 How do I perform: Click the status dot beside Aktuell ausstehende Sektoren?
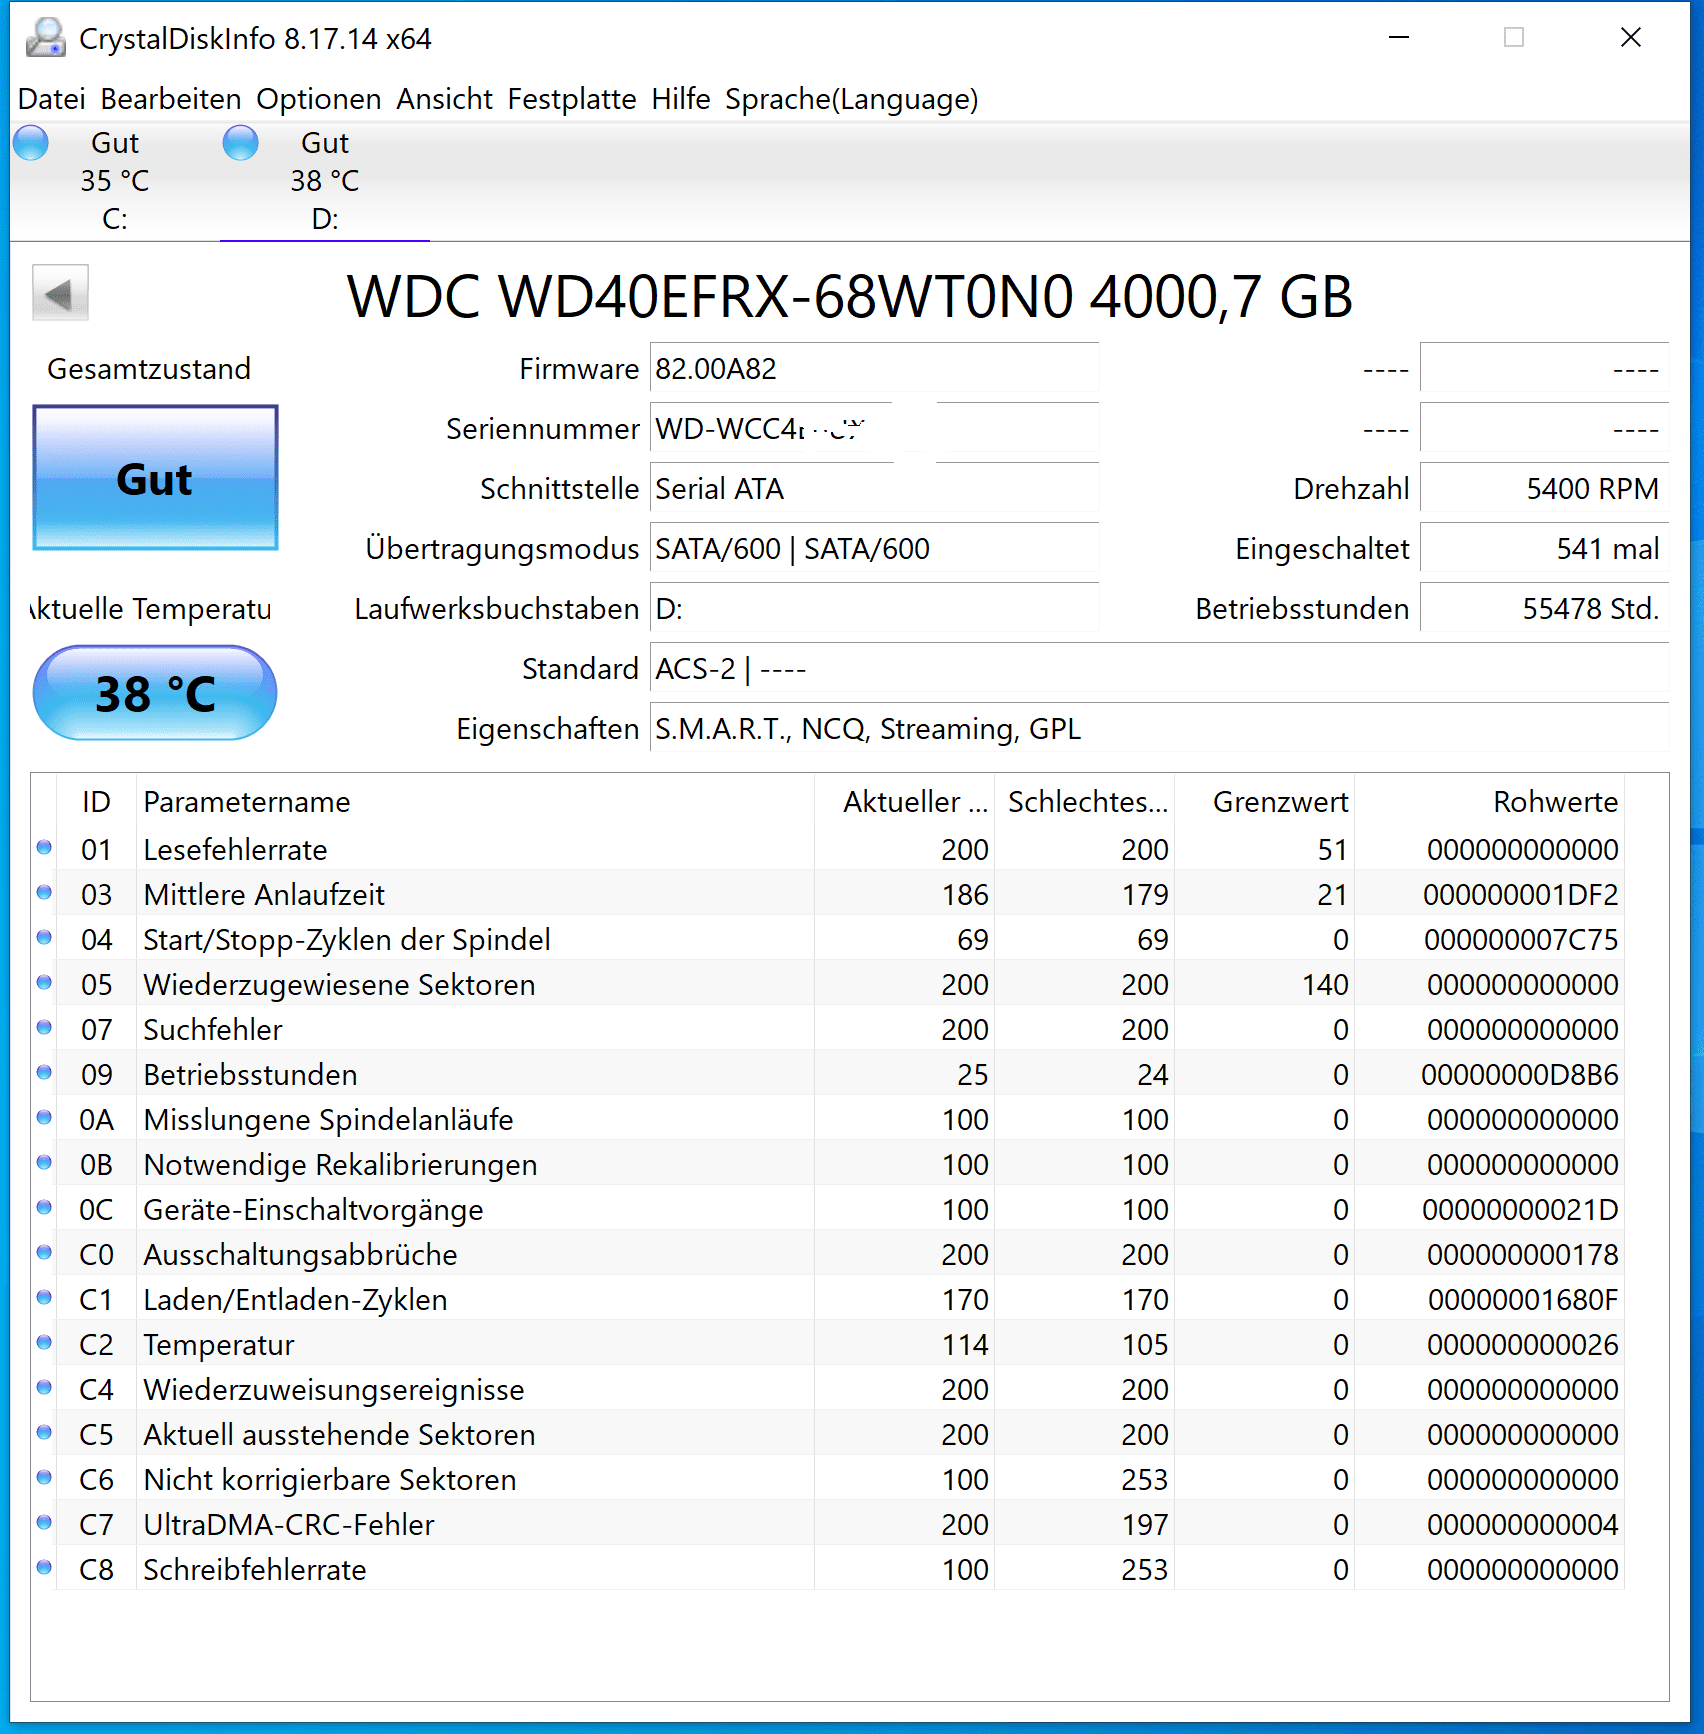click(44, 1433)
